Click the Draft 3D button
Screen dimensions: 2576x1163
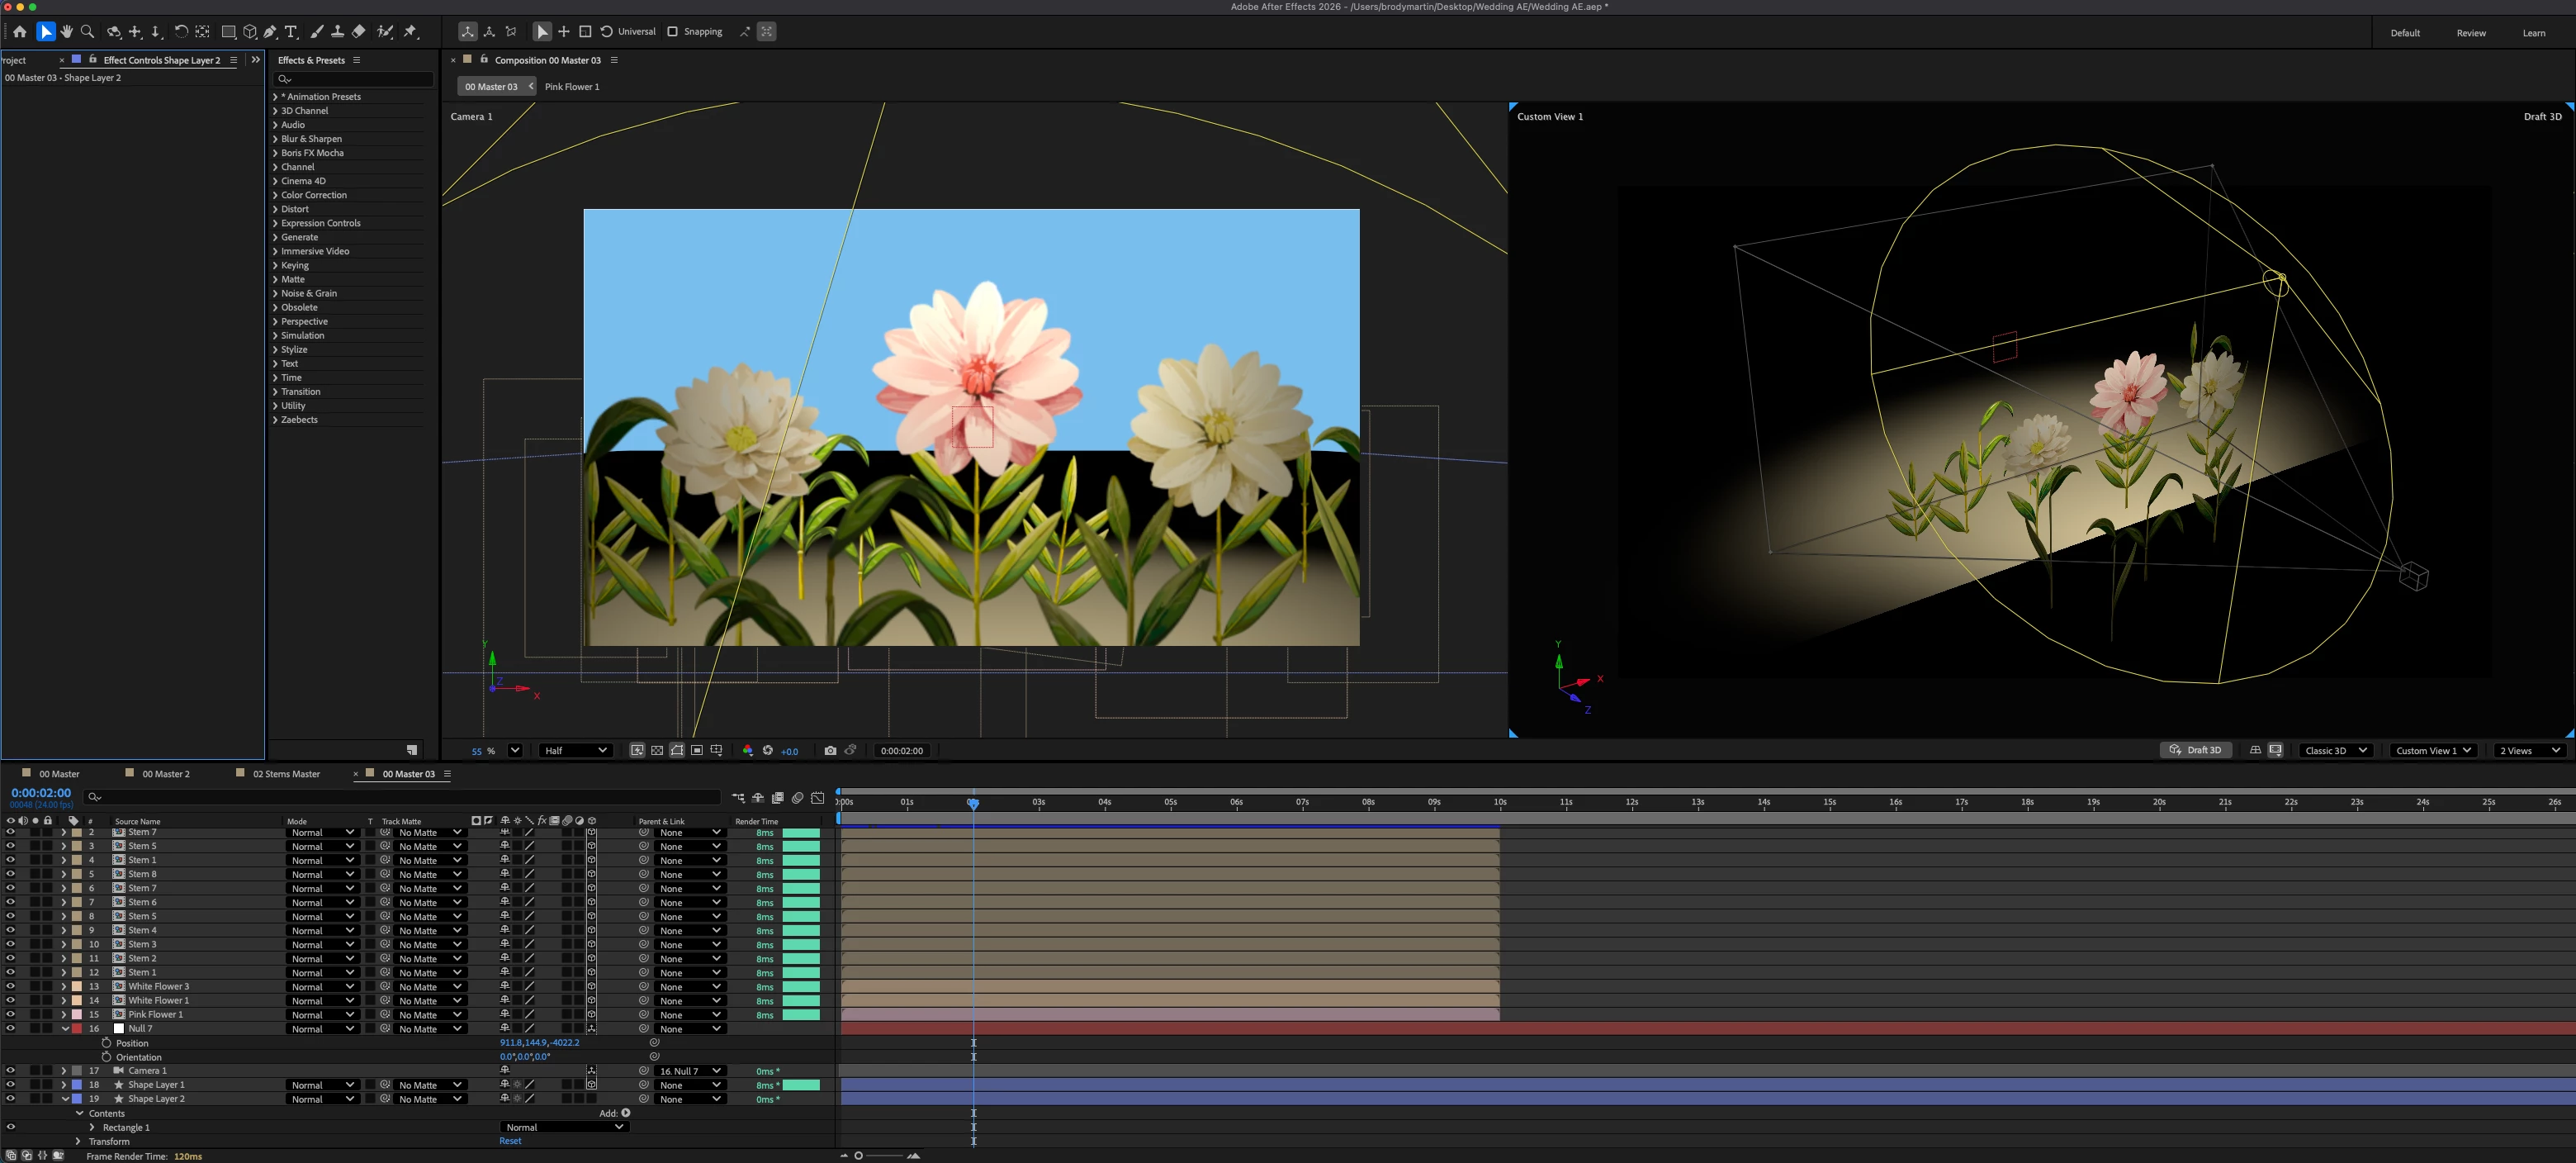click(2195, 750)
